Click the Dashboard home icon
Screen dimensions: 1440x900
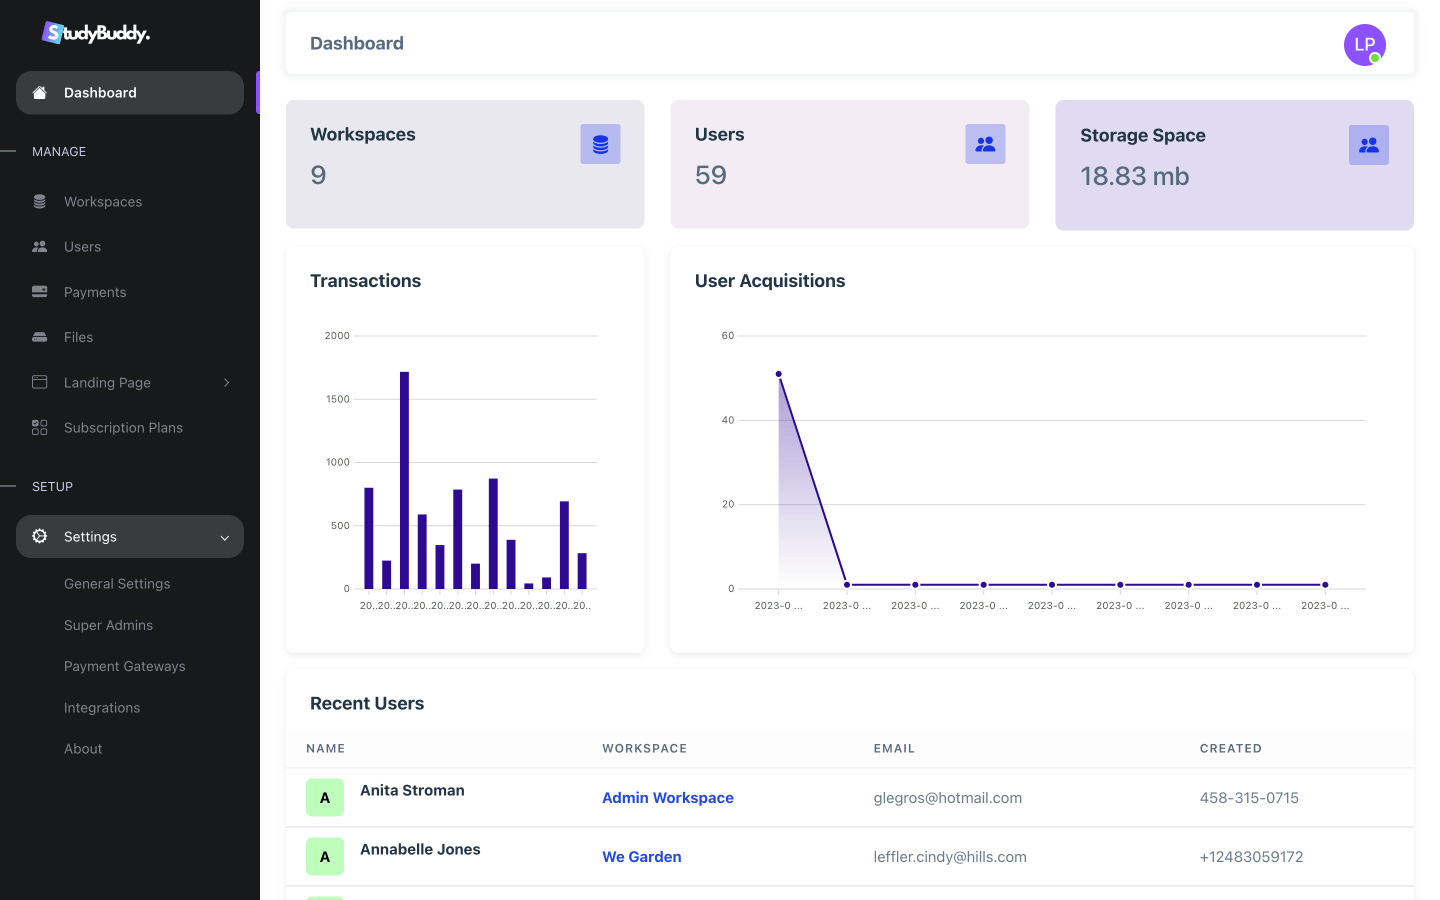[x=40, y=93]
